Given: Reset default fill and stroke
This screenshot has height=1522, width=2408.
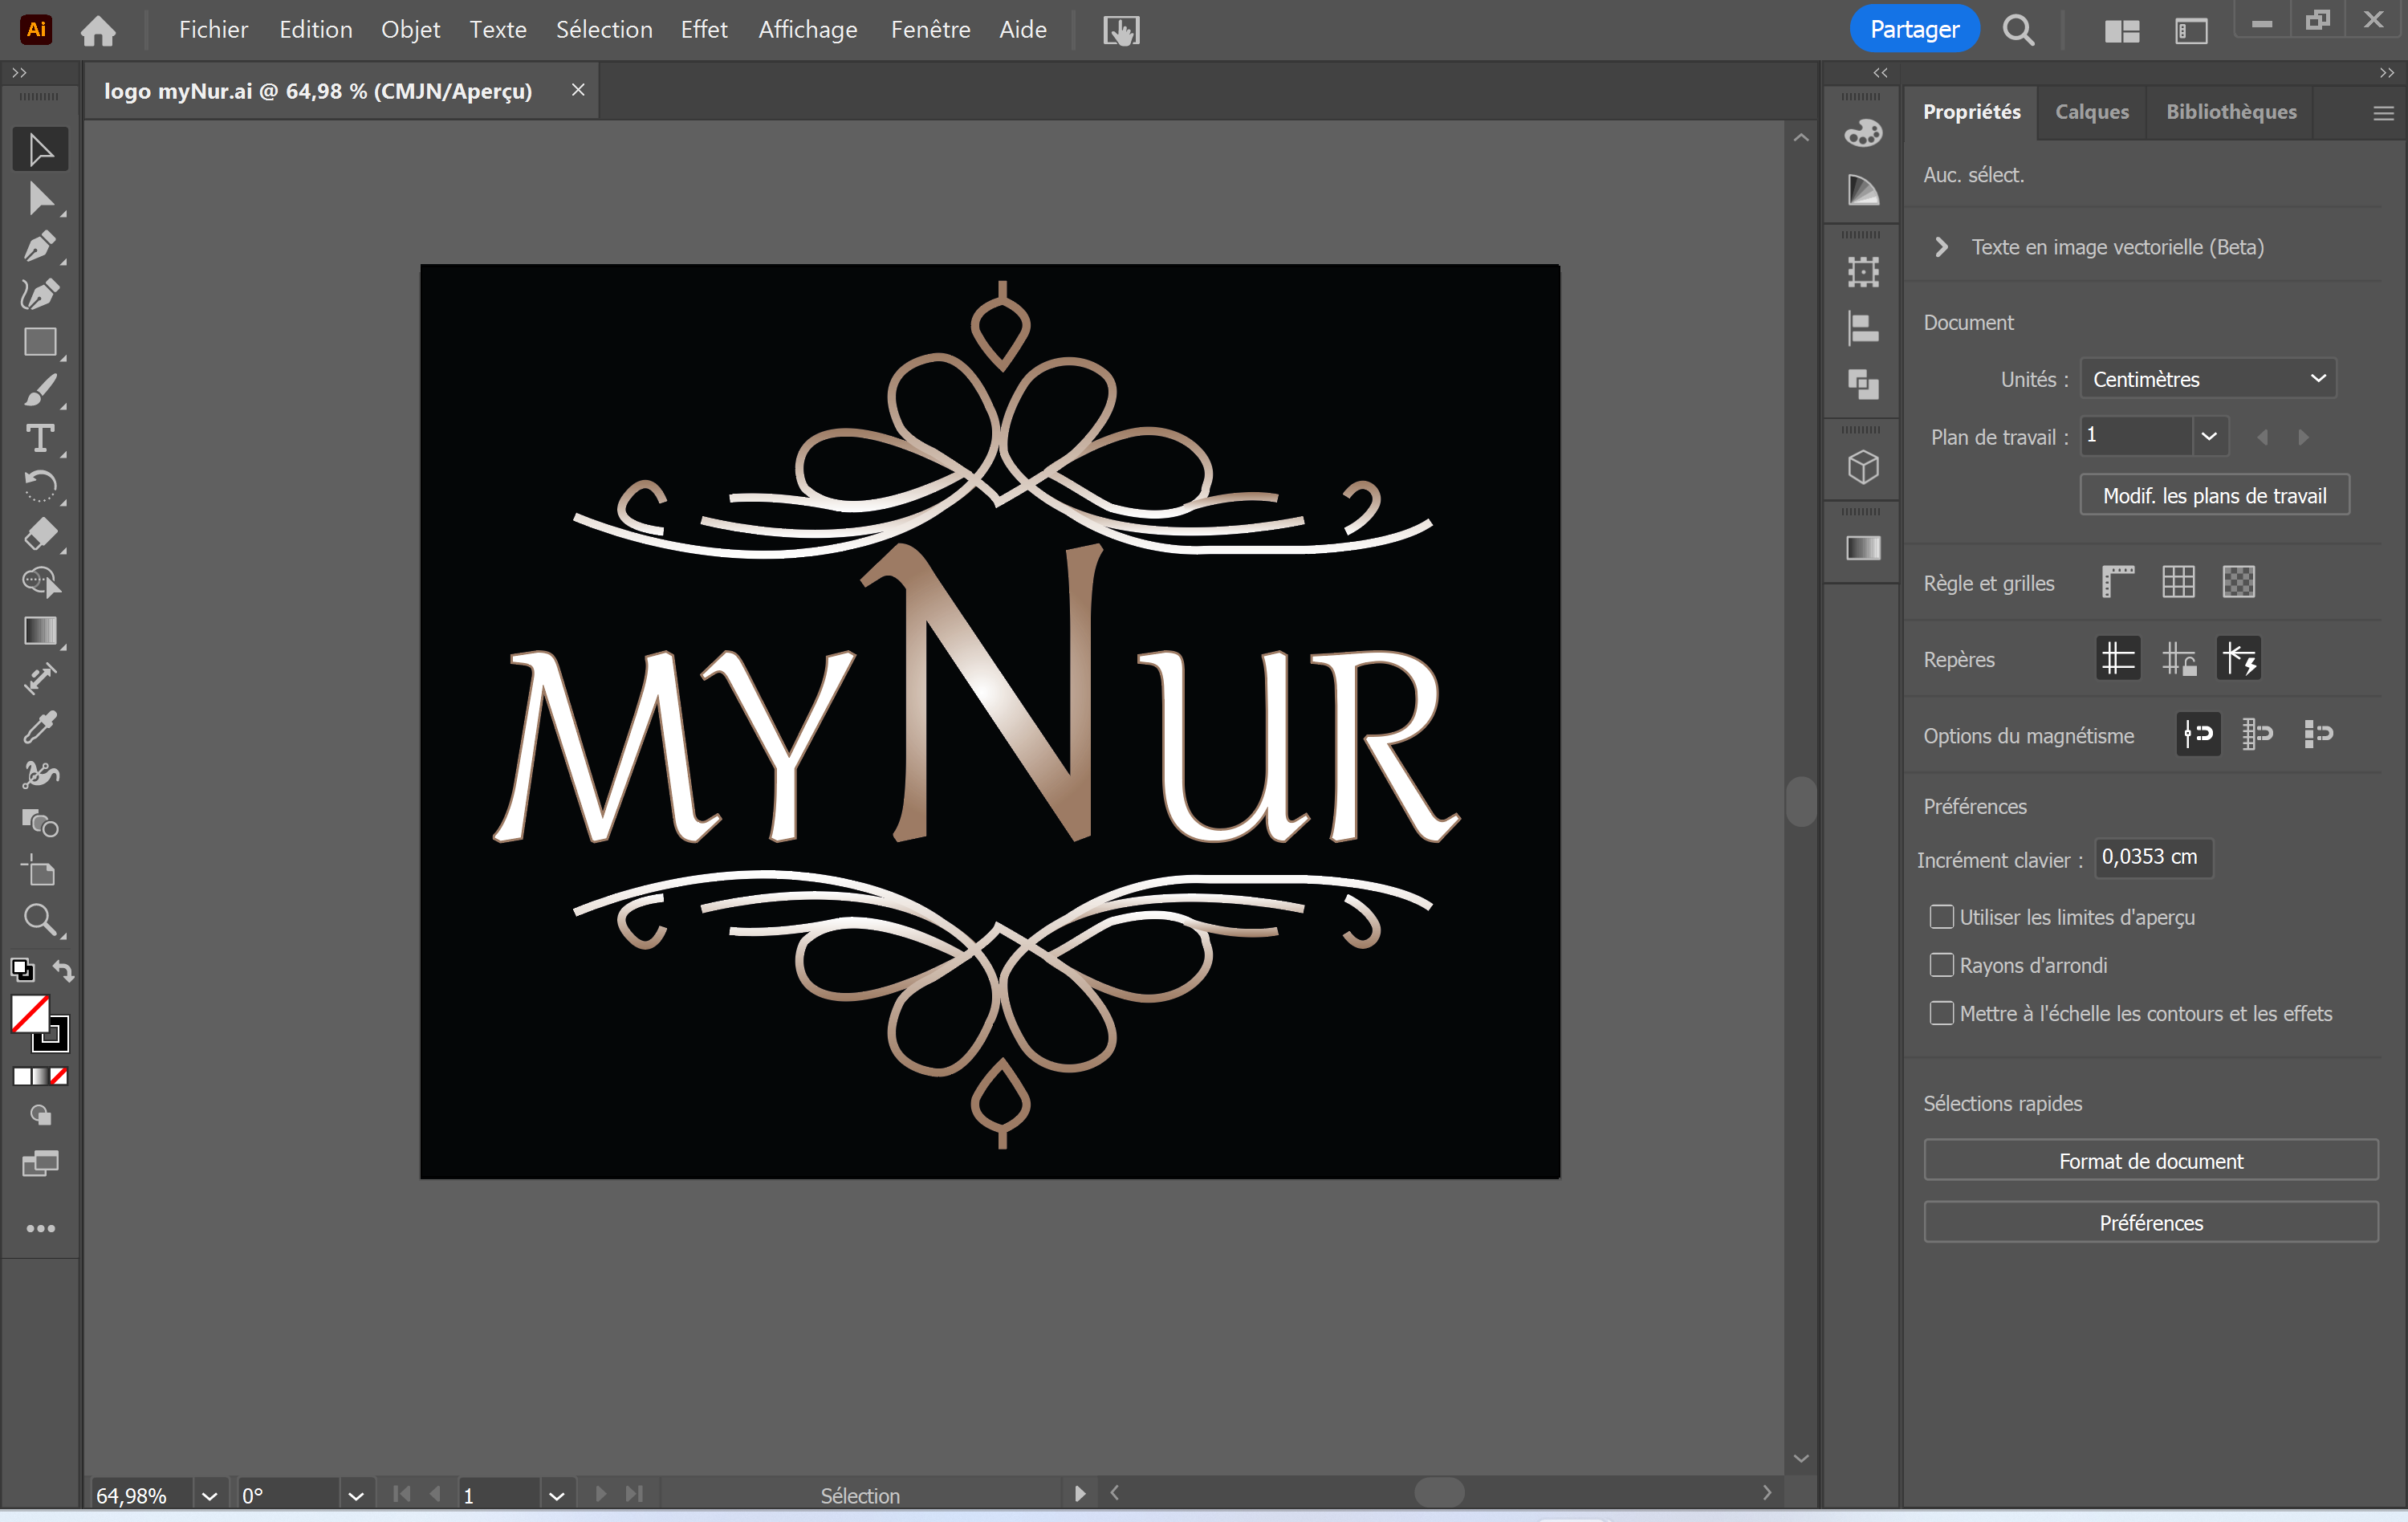Looking at the screenshot, I should (x=22, y=969).
